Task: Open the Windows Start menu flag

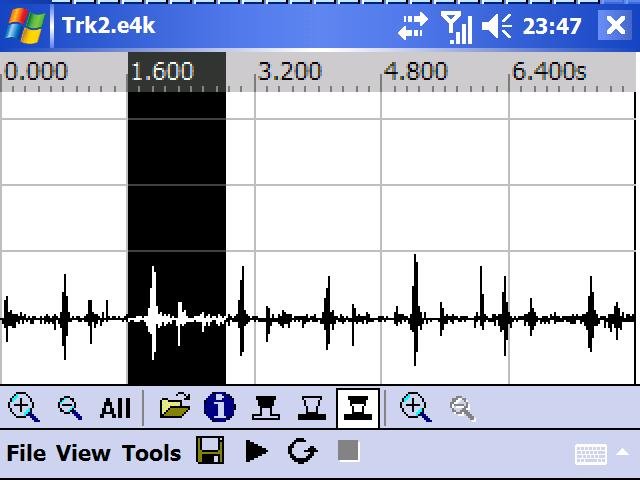Action: coord(25,25)
